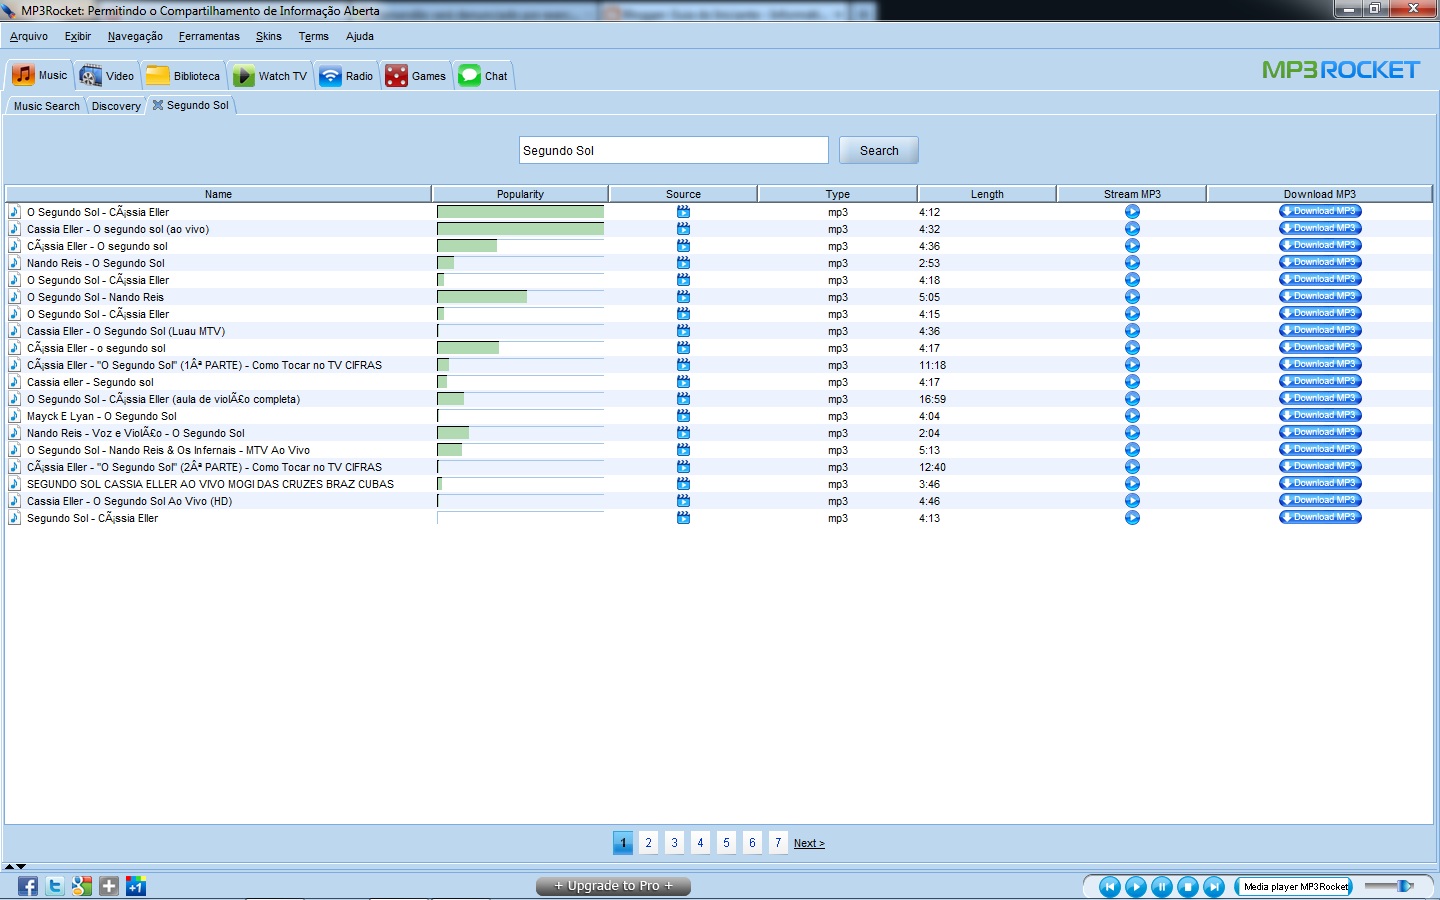Click source icon for the 12:40 TV CIFRAS row
This screenshot has height=900, width=1440.
tap(683, 466)
